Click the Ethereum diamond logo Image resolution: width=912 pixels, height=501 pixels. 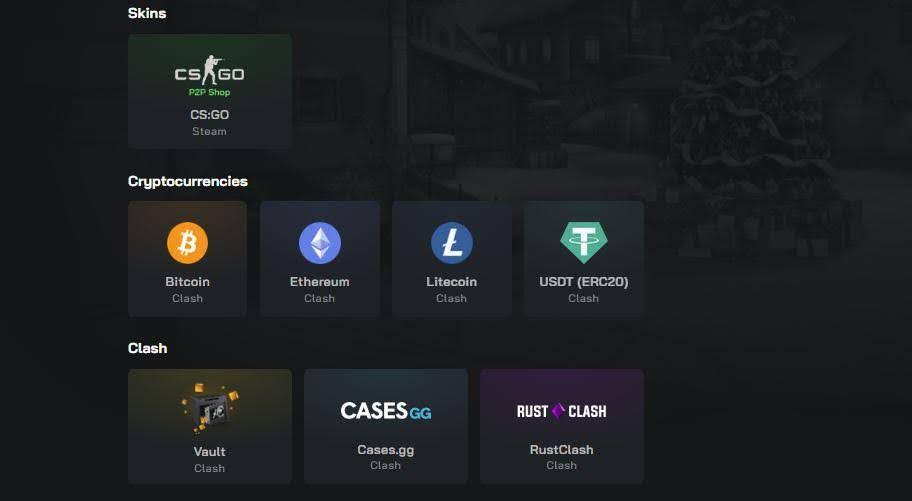pyautogui.click(x=319, y=243)
